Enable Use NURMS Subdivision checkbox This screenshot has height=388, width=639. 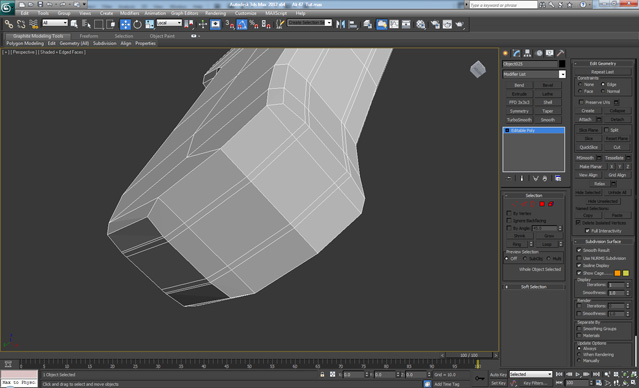click(x=579, y=258)
